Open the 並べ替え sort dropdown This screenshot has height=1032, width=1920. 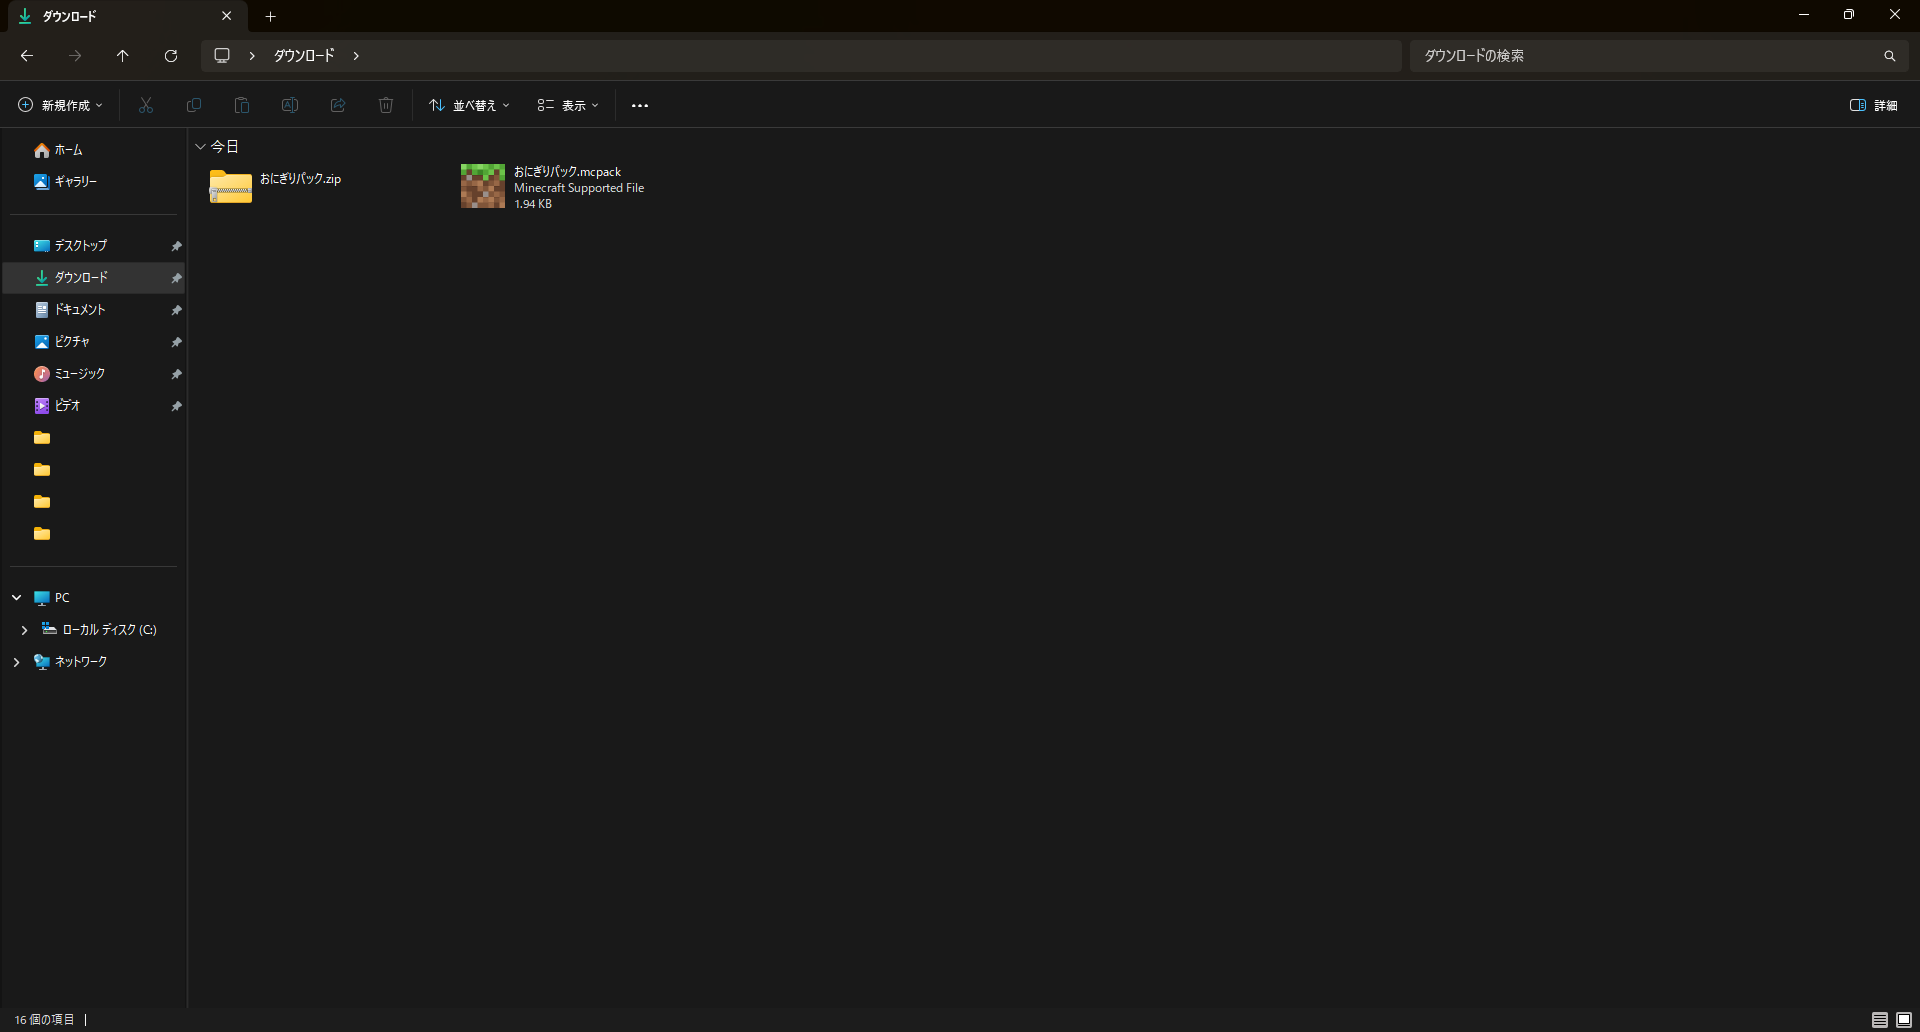(469, 105)
